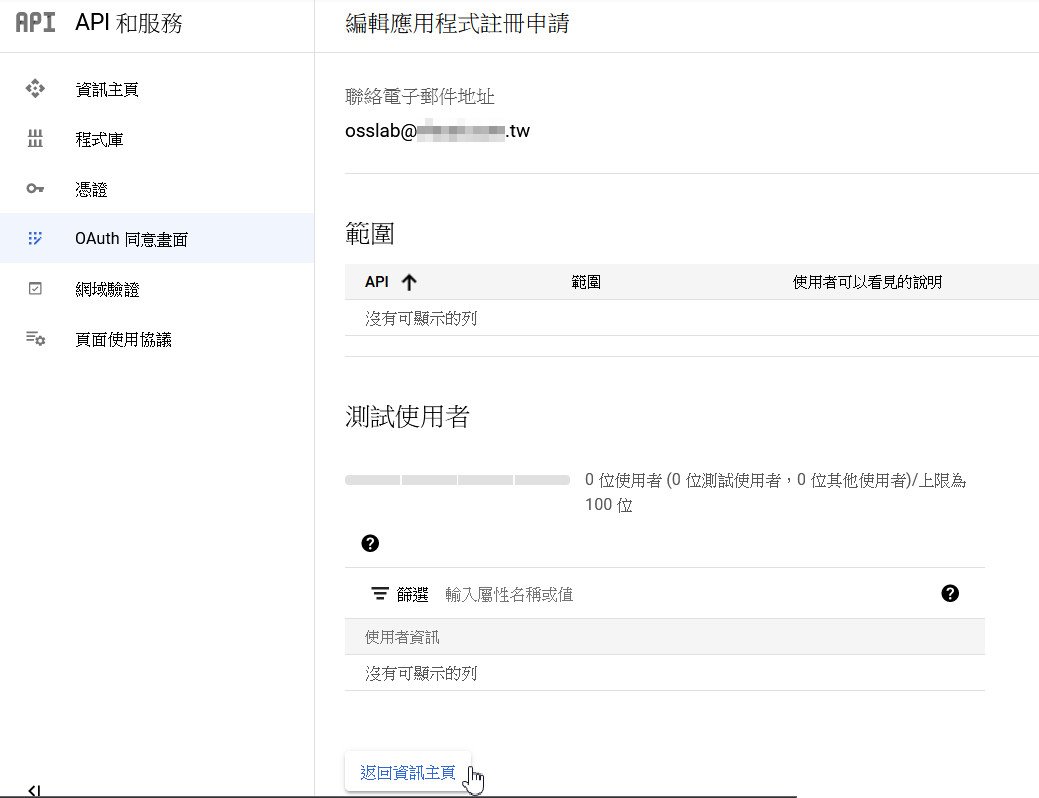Open 資訊主頁 in sidebar
This screenshot has width=1039, height=798.
tap(107, 89)
